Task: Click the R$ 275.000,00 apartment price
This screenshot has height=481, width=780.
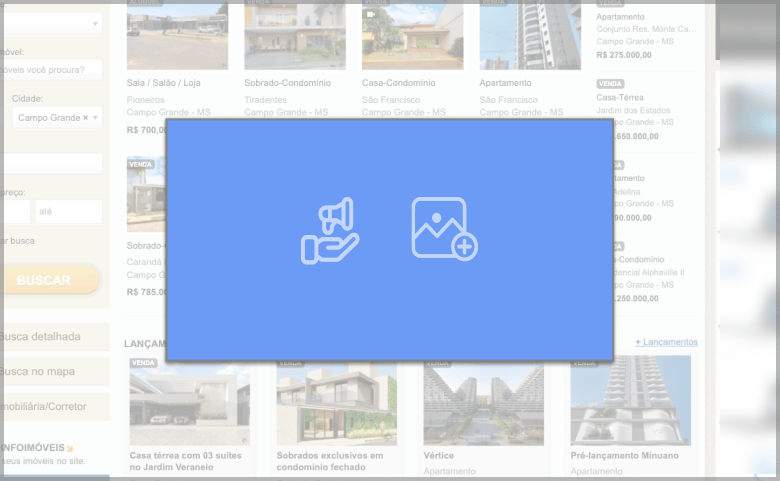Action: point(624,55)
